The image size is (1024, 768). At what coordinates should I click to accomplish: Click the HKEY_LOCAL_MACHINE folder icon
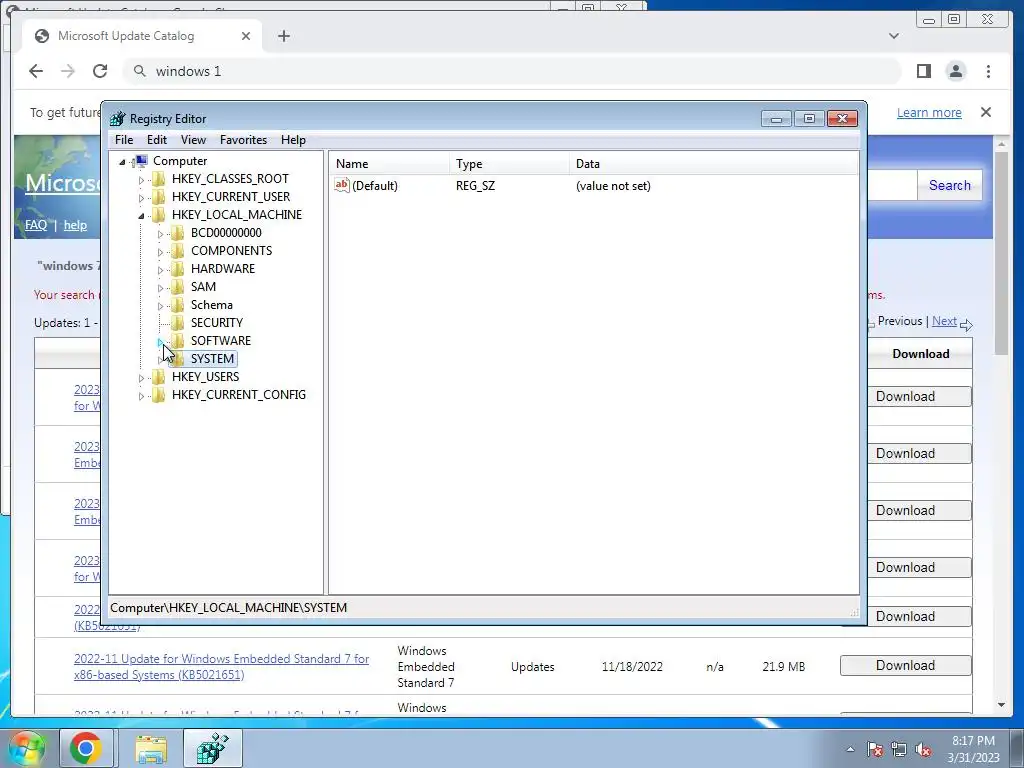159,215
